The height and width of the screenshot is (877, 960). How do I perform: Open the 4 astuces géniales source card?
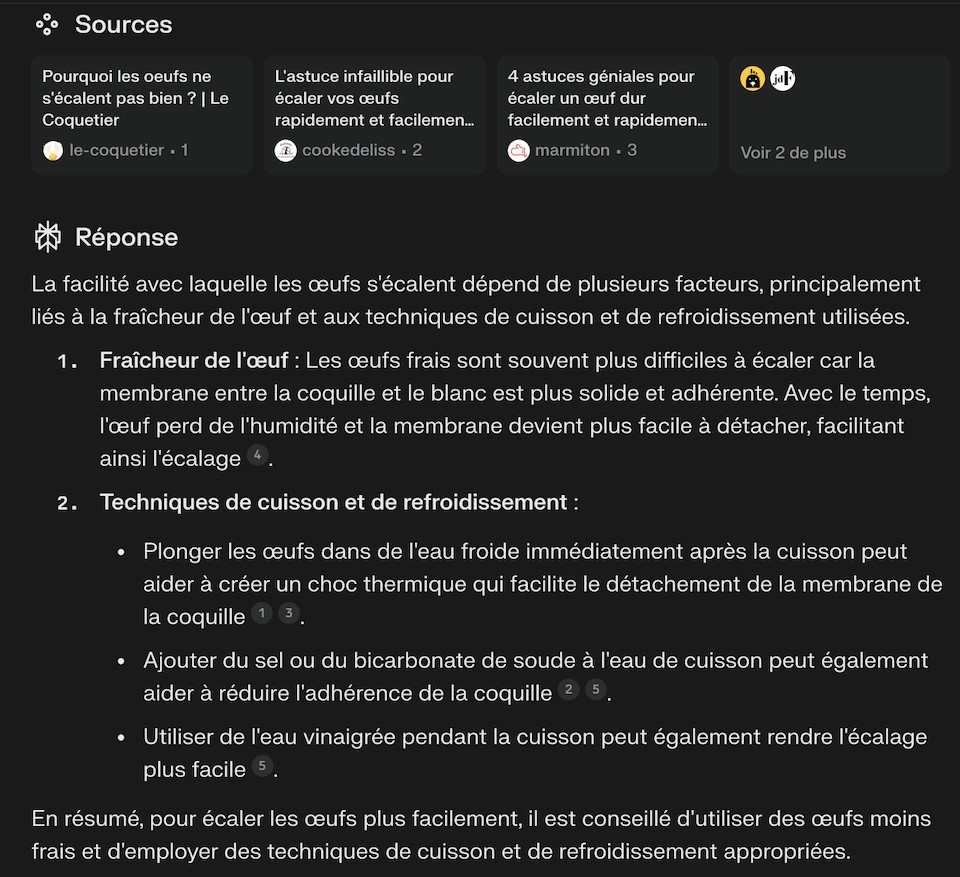pos(608,115)
